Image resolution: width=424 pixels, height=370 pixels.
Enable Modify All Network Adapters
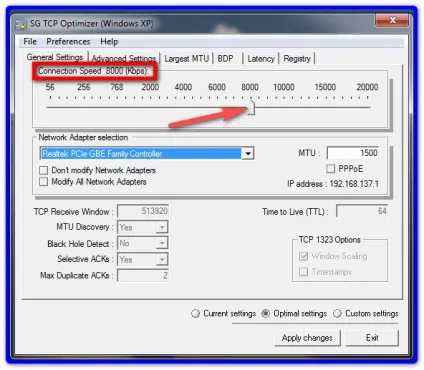93,182
